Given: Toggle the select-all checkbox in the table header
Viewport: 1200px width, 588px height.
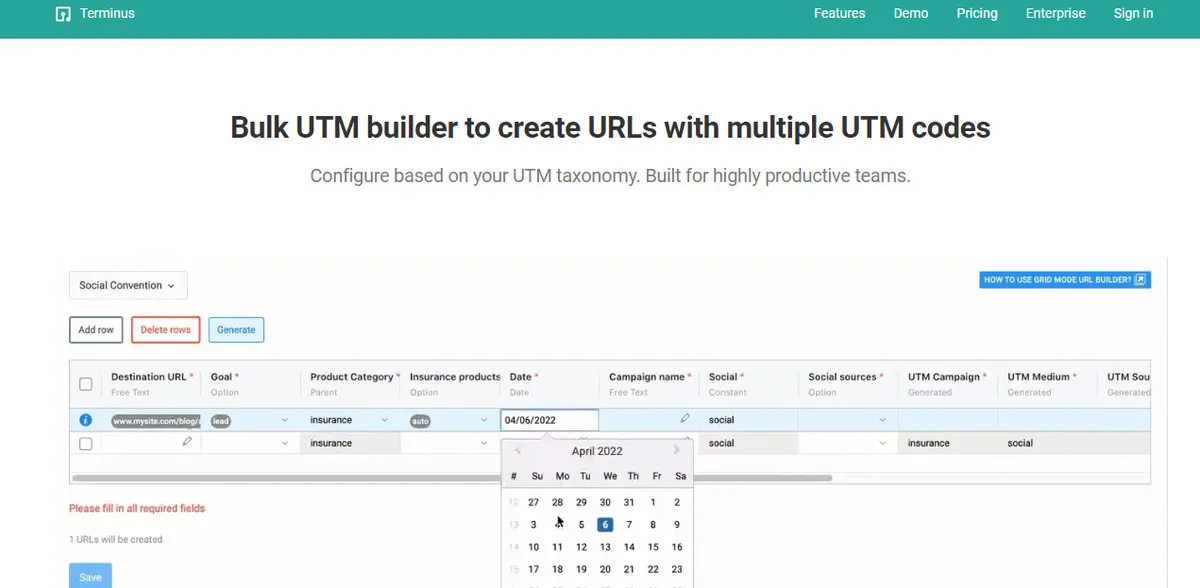Looking at the screenshot, I should click(85, 383).
